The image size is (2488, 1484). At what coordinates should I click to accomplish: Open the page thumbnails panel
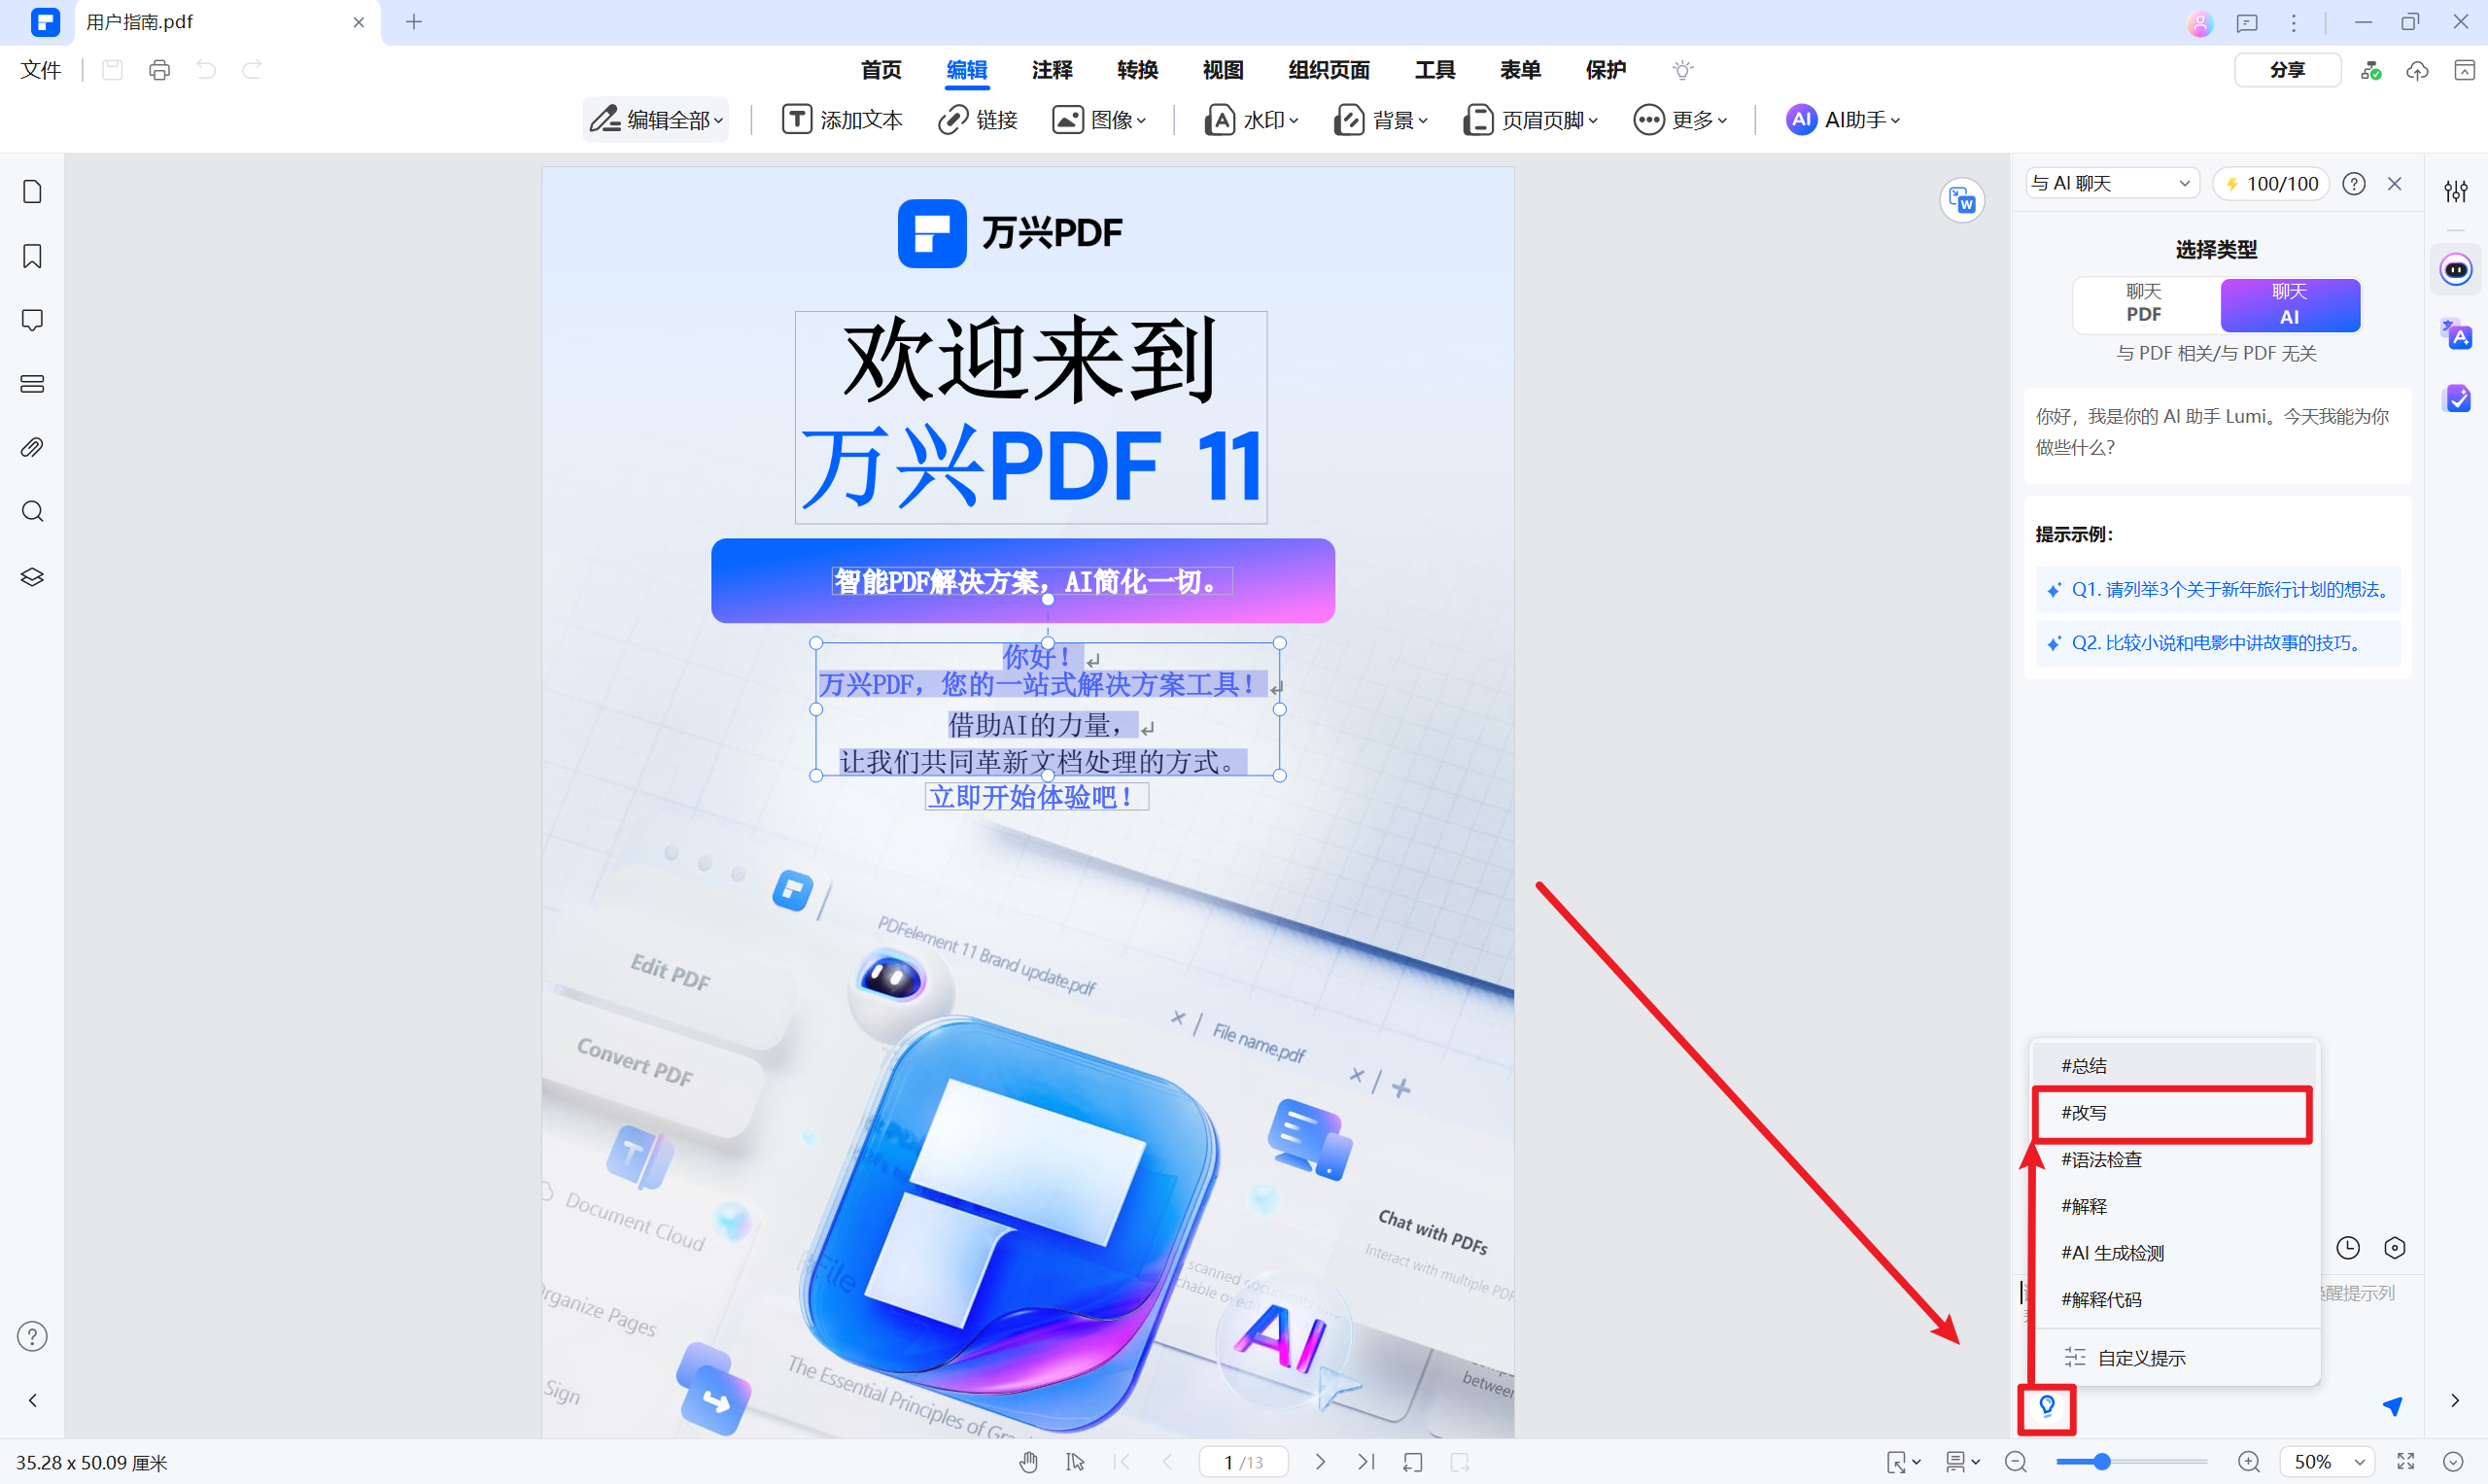coord(32,190)
